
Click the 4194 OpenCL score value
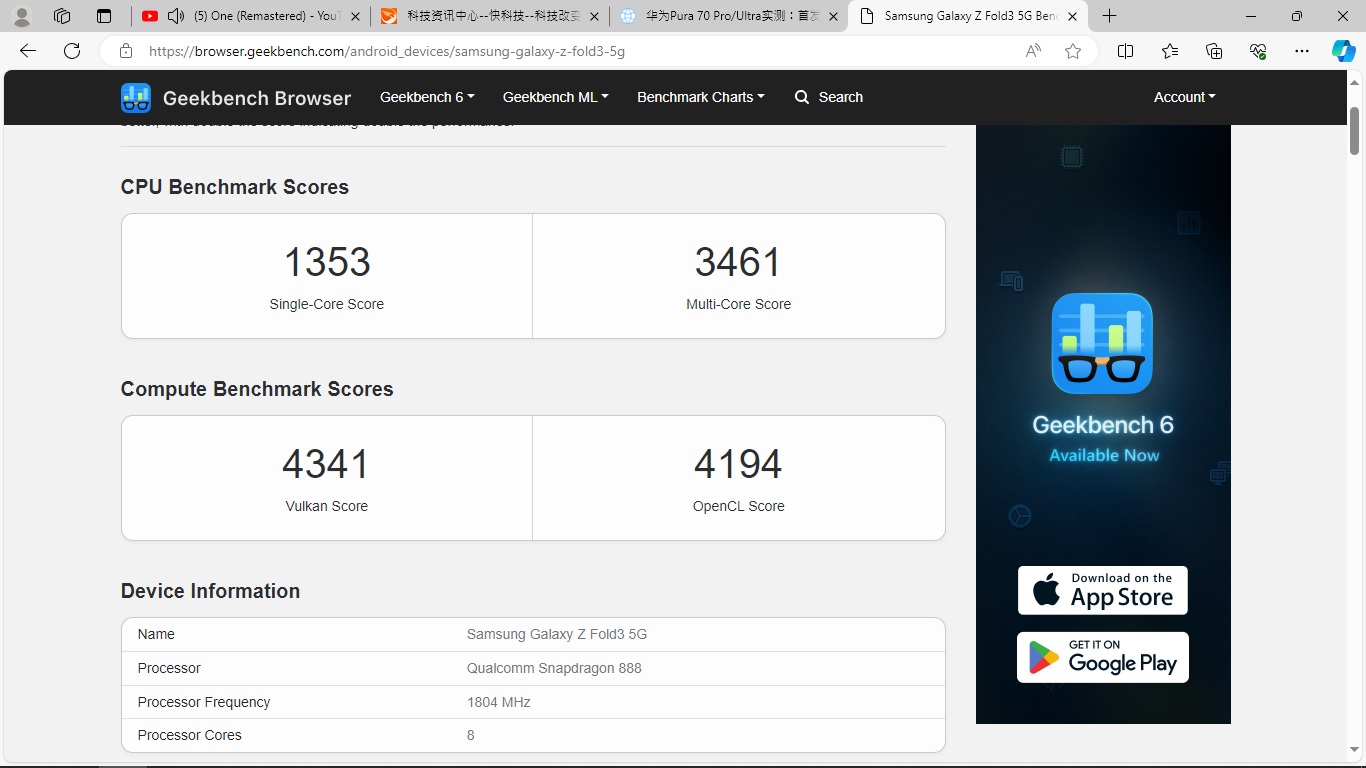point(738,464)
